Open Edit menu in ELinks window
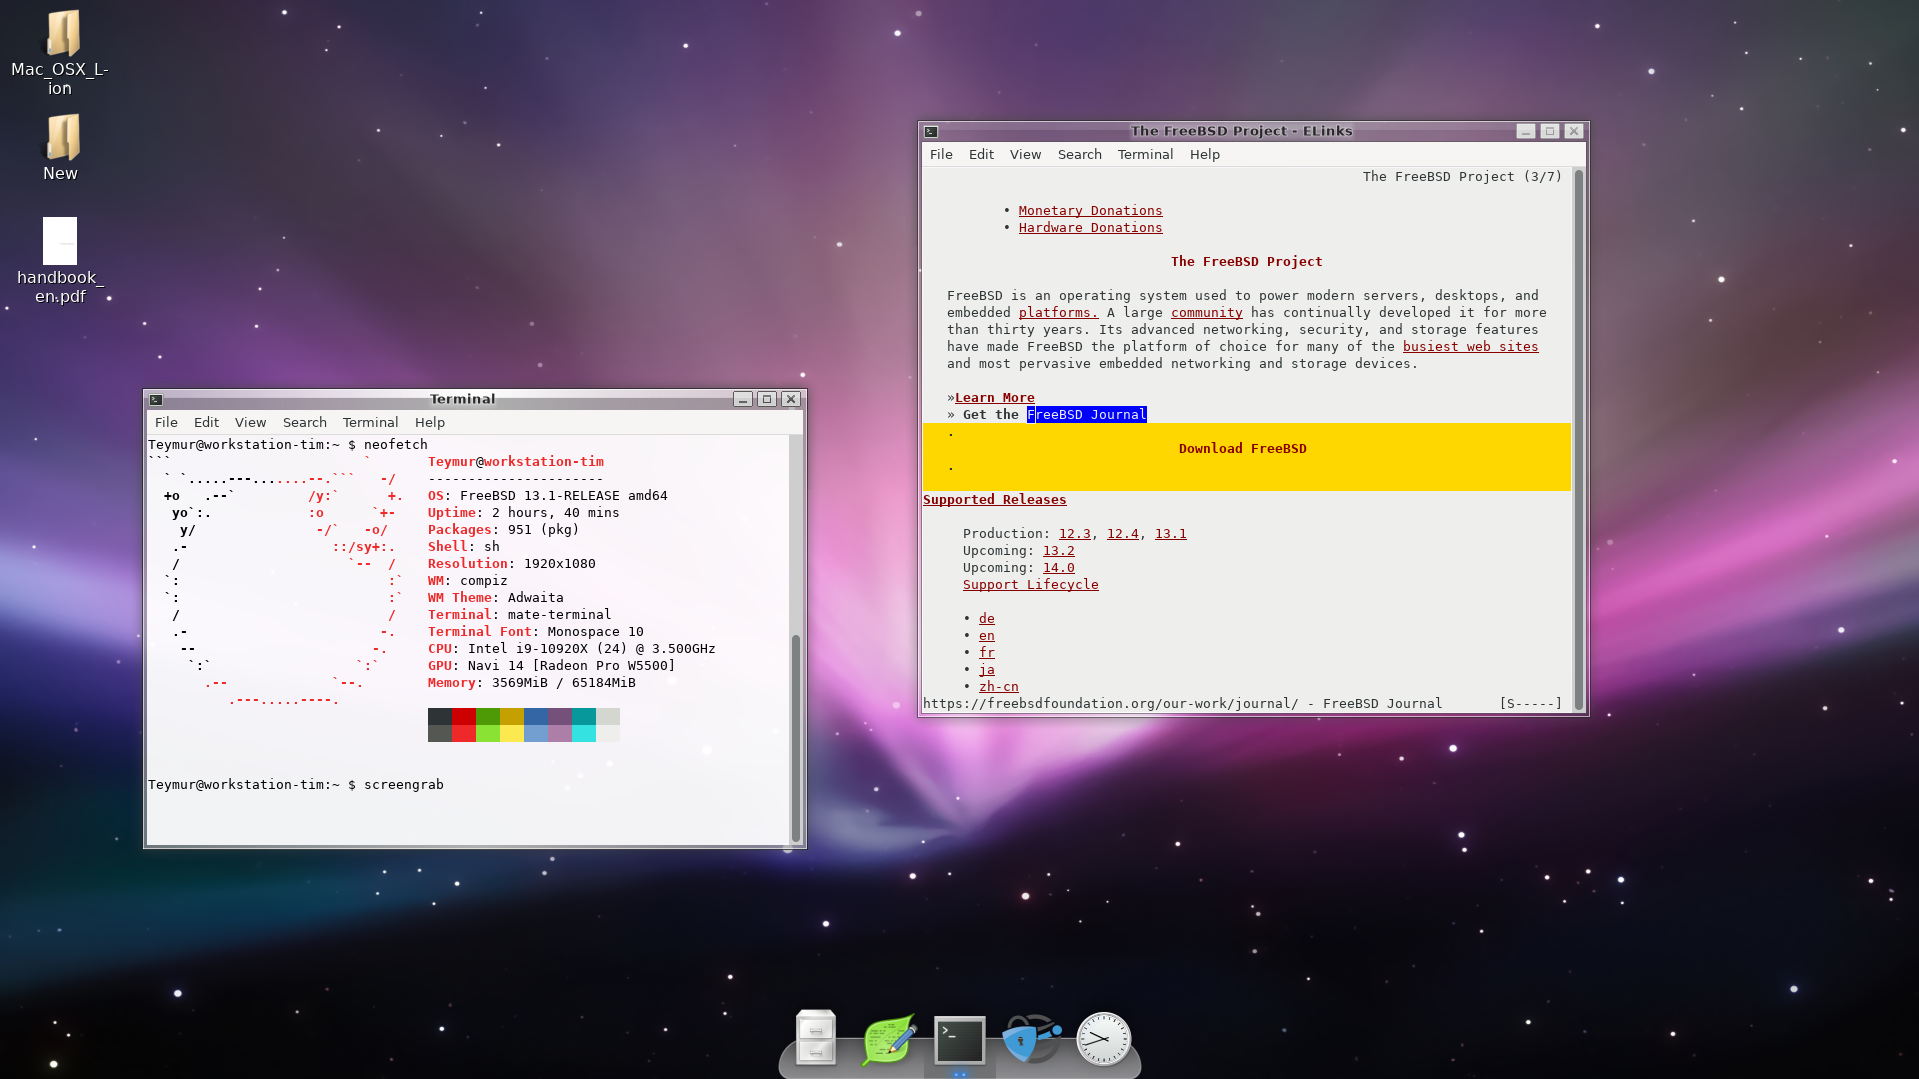 coord(981,154)
